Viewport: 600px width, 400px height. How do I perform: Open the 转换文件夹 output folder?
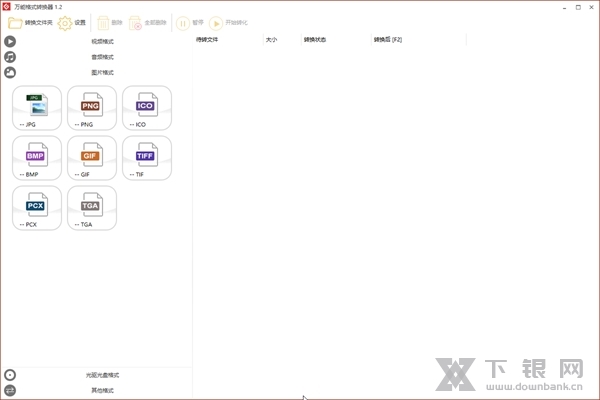coord(31,22)
